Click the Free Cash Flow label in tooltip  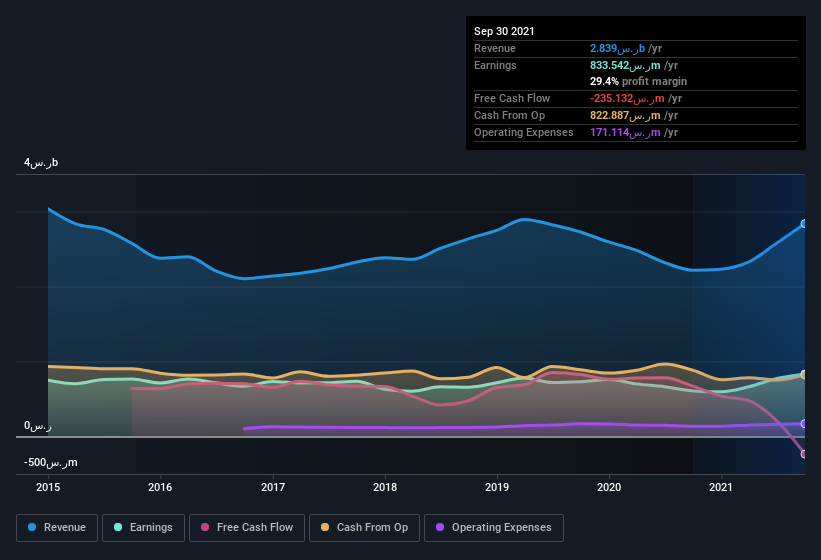tap(512, 98)
